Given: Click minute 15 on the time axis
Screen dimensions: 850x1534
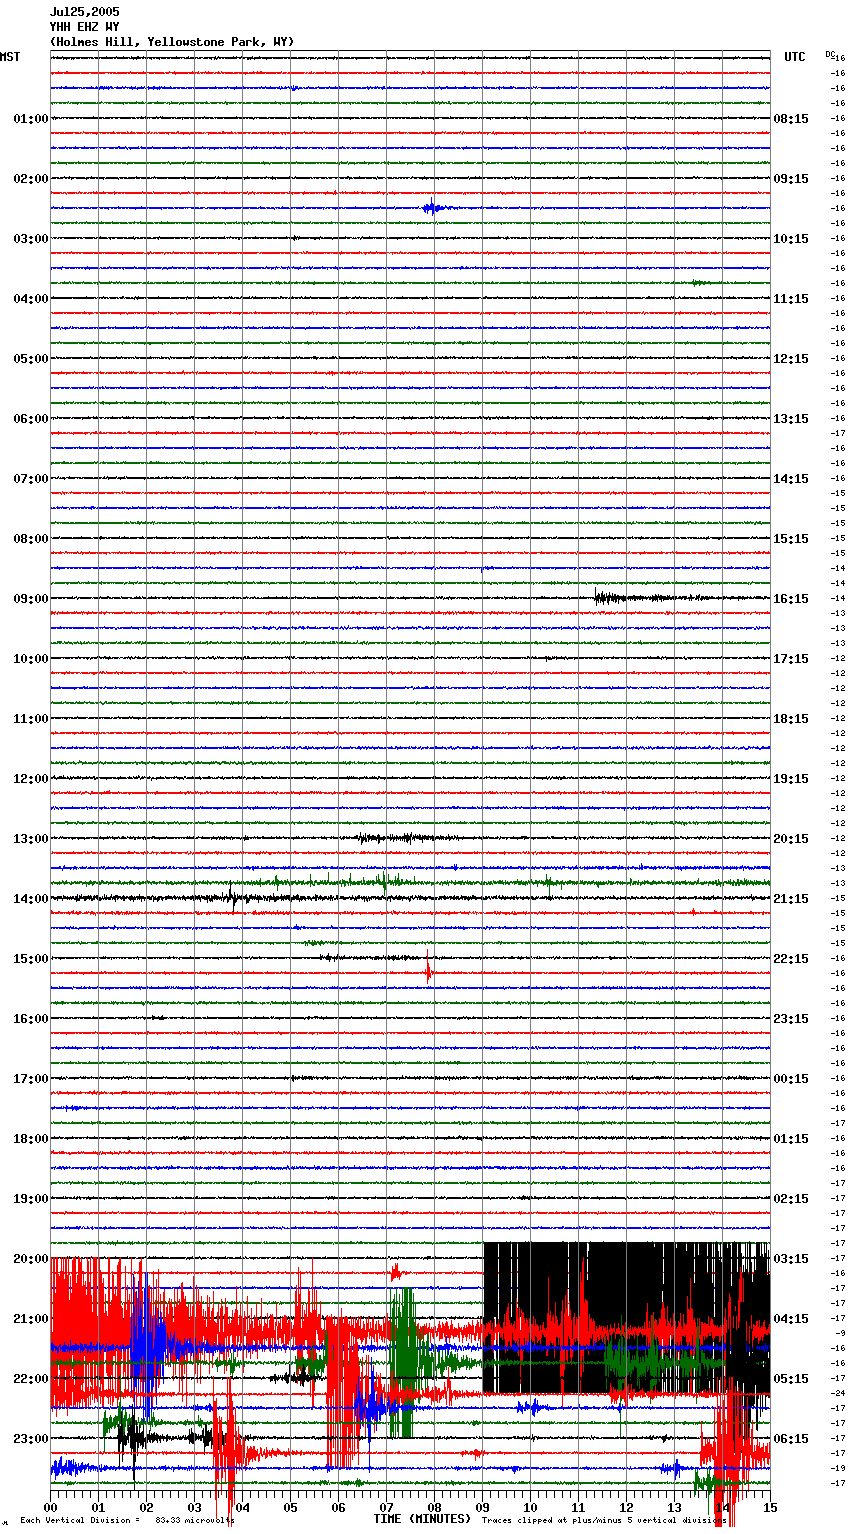Looking at the screenshot, I should [x=770, y=1507].
